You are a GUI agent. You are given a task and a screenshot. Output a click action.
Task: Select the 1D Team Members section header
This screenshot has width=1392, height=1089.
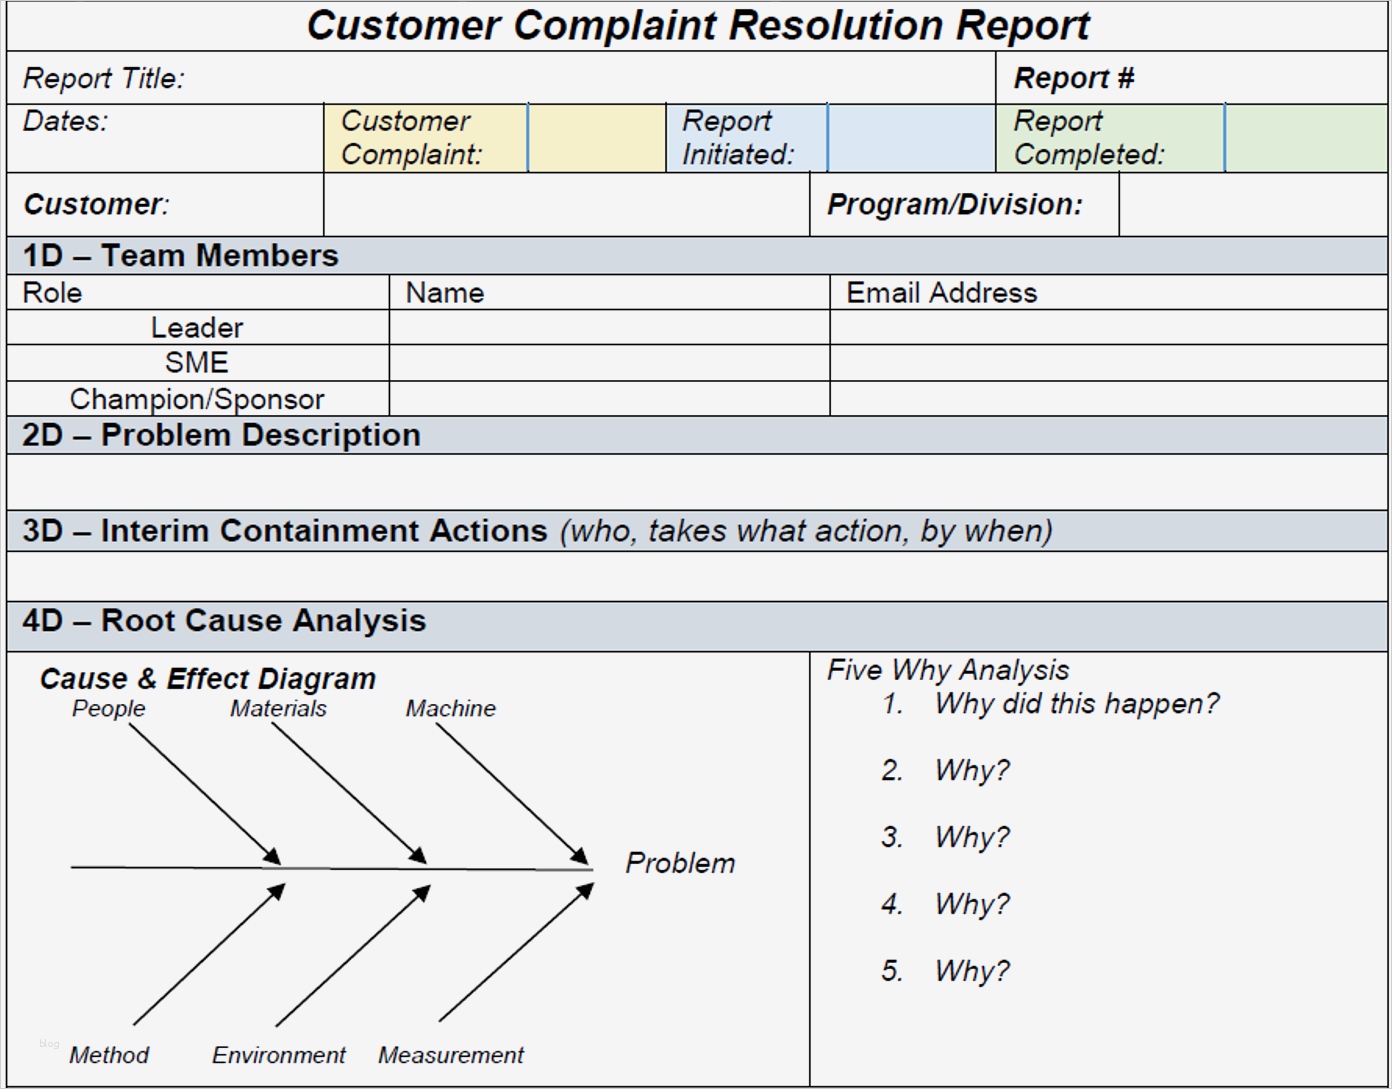(180, 255)
